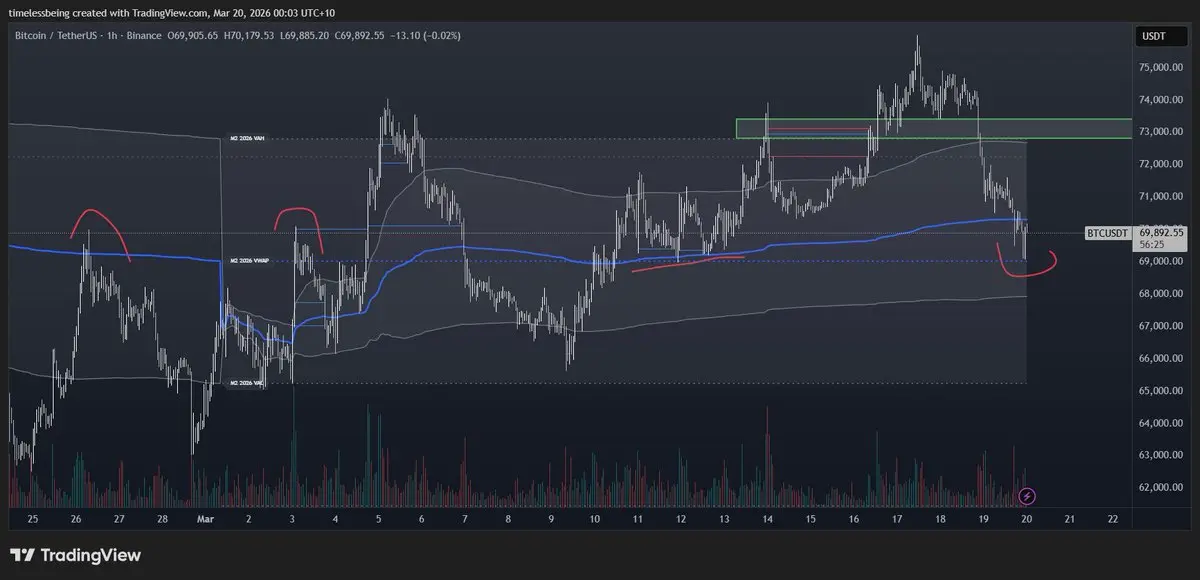Click the purple lightning bolt icon
The width and height of the screenshot is (1200, 580).
pos(1027,495)
